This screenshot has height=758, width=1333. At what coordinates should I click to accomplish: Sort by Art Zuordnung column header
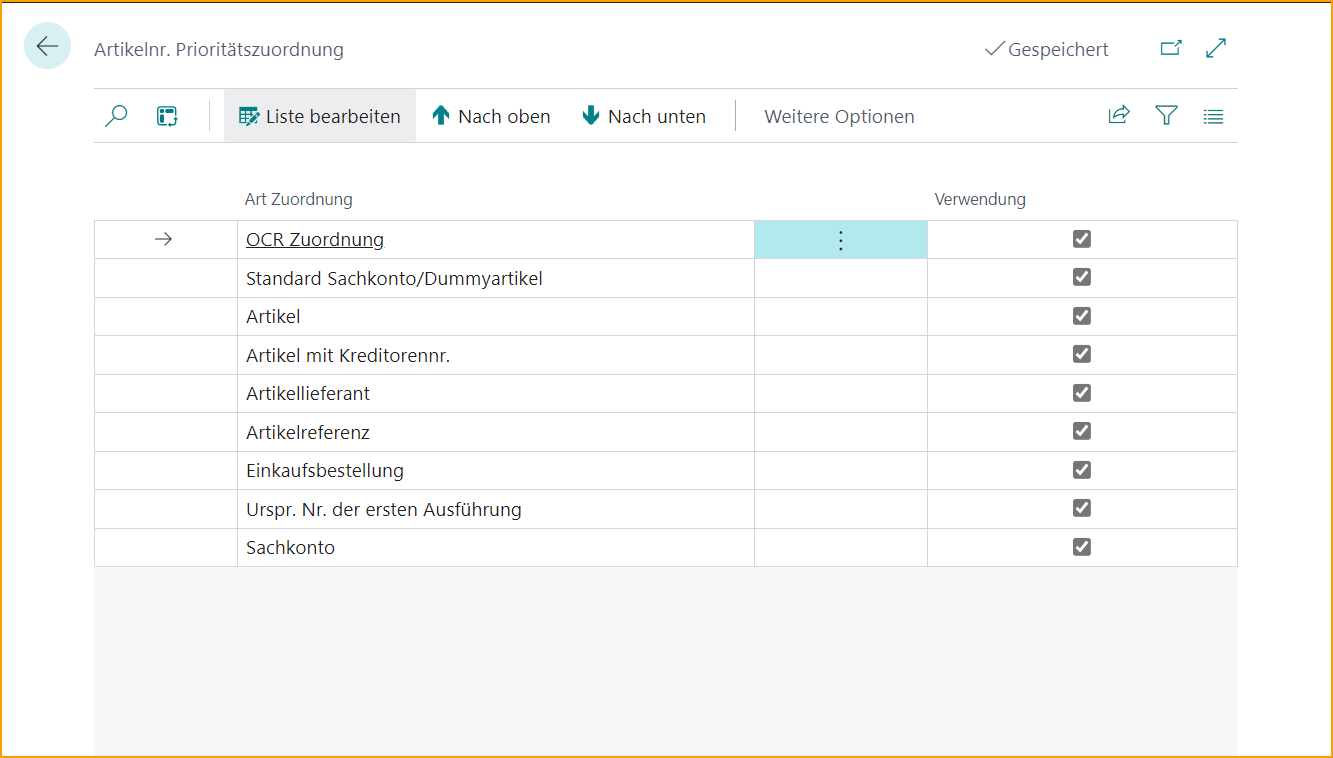click(x=299, y=199)
